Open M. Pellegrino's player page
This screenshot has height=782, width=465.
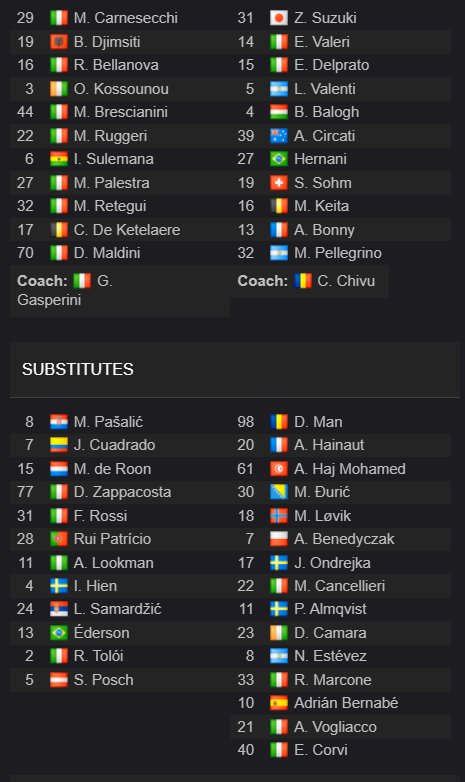coord(338,253)
